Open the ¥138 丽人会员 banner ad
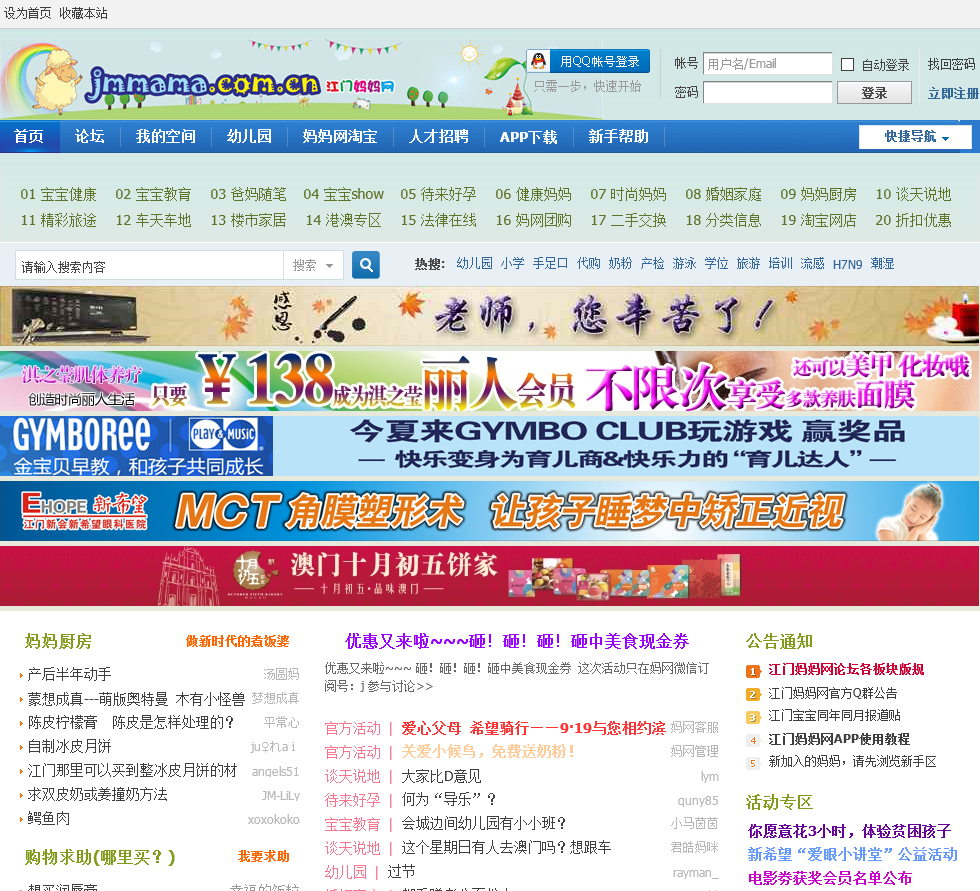Image resolution: width=980 pixels, height=891 pixels. click(x=489, y=381)
